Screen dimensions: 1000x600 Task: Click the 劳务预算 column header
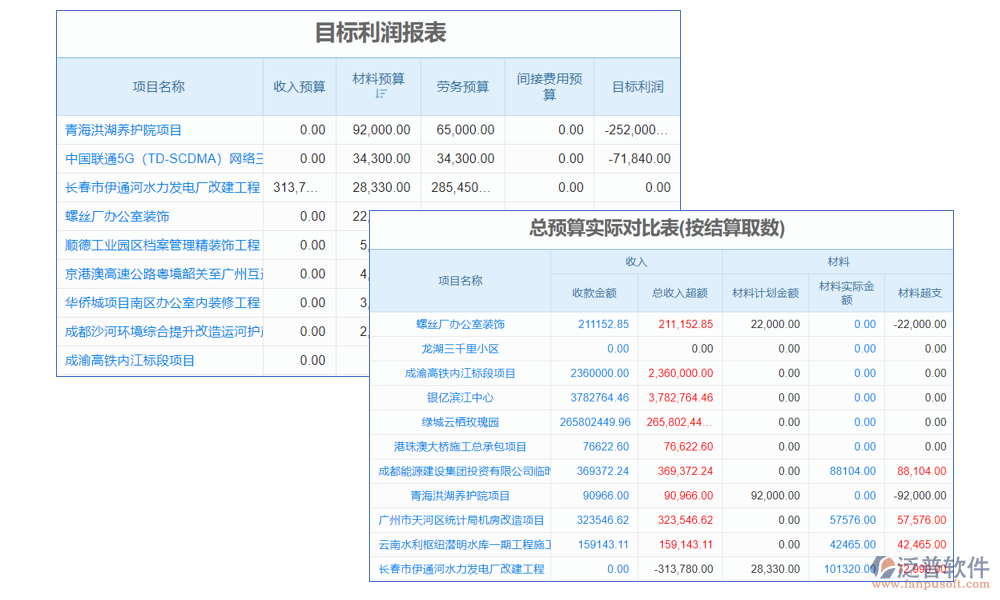click(462, 87)
